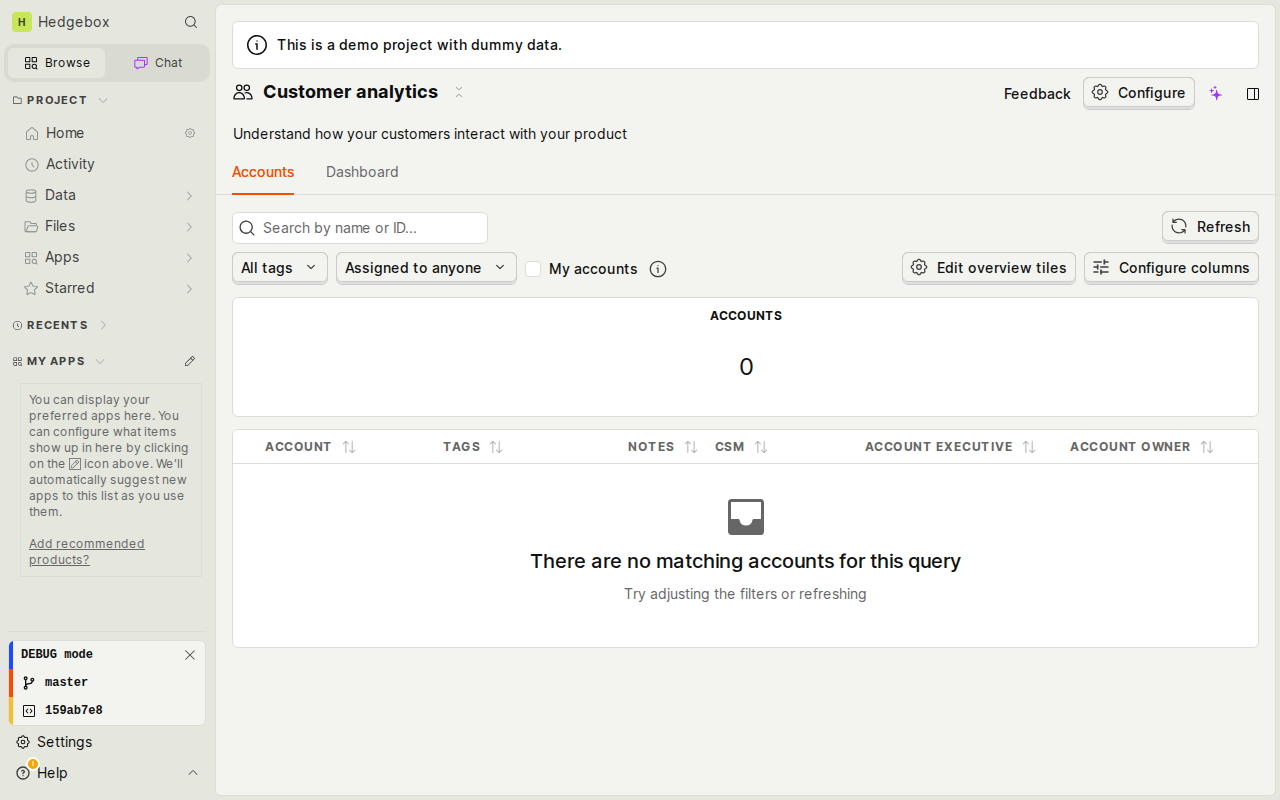The height and width of the screenshot is (800, 1280).
Task: Enable the My accounts checkbox
Action: (x=533, y=269)
